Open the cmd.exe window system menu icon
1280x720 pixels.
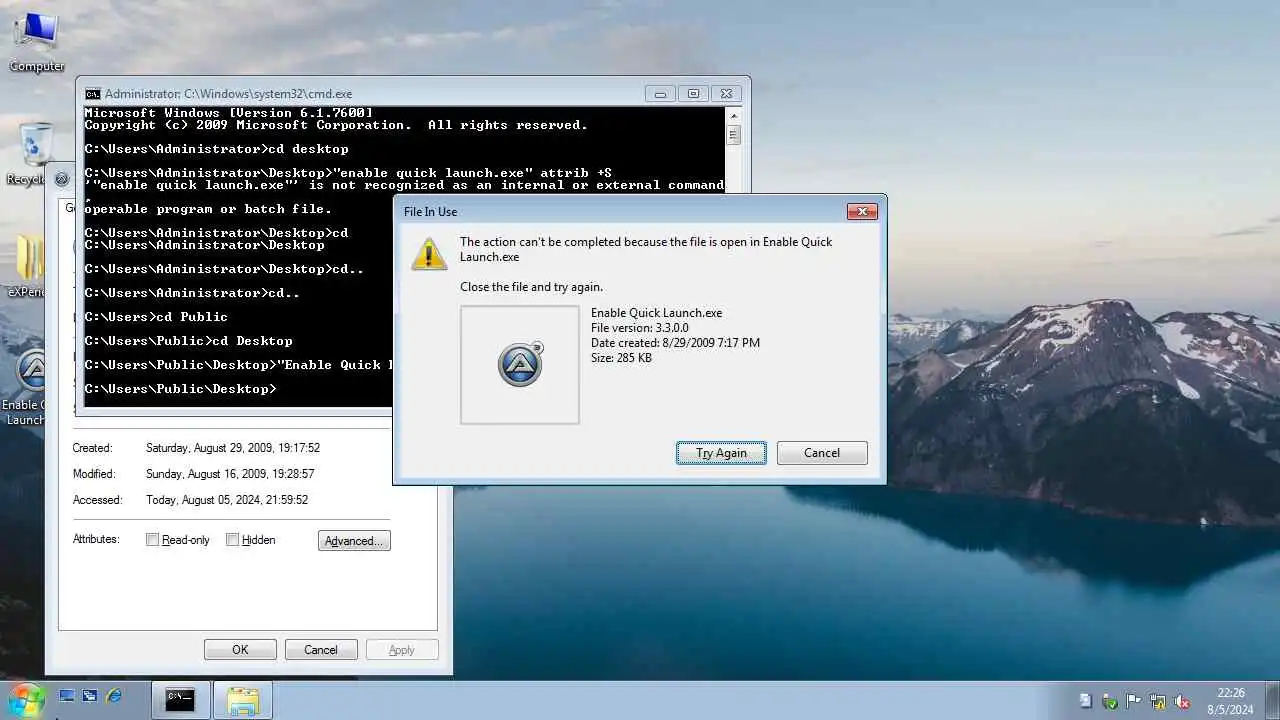(92, 93)
